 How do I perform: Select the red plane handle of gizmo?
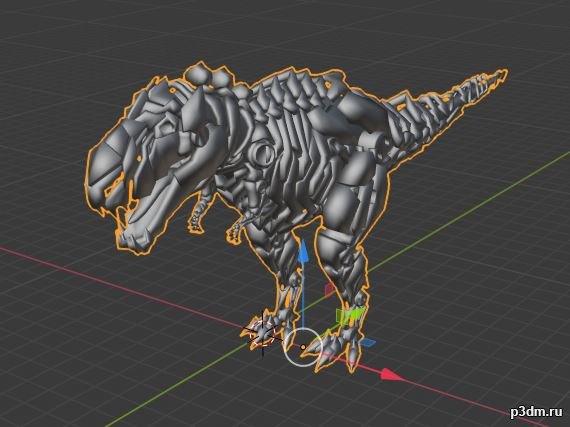(x=329, y=289)
